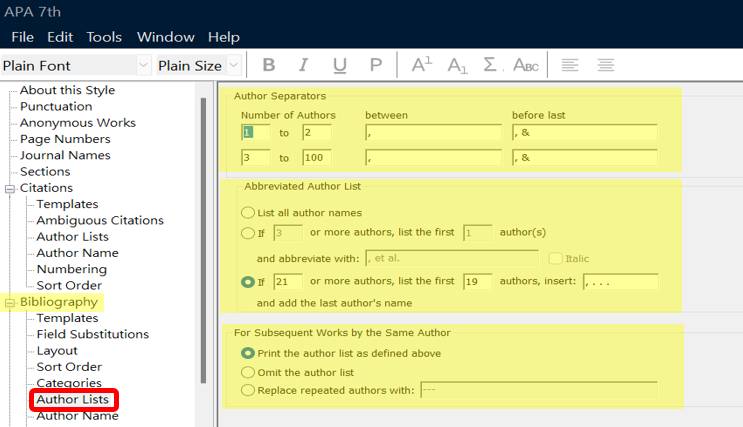Open the Plain Font dropdown
Screen dimensions: 743x427
point(144,65)
